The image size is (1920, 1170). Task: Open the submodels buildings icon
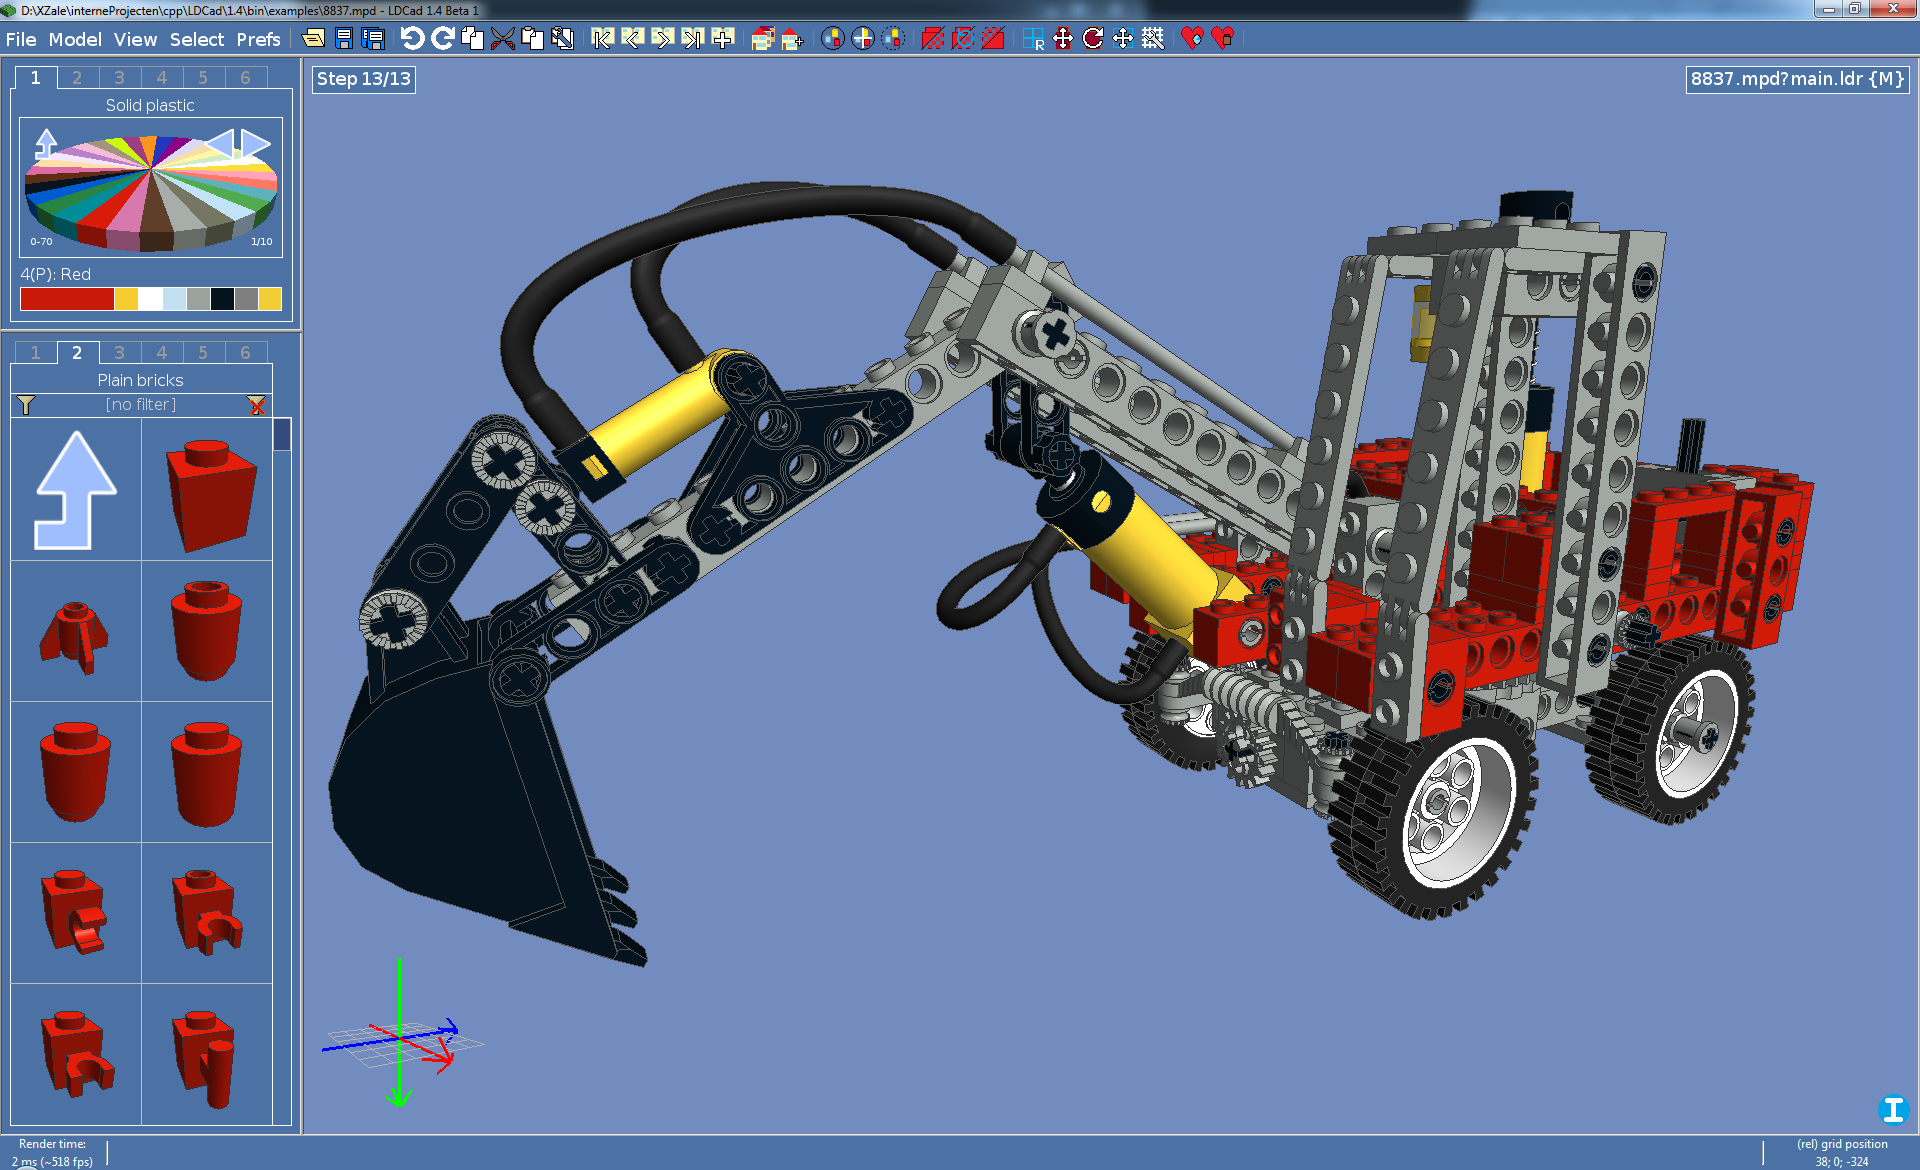click(762, 39)
